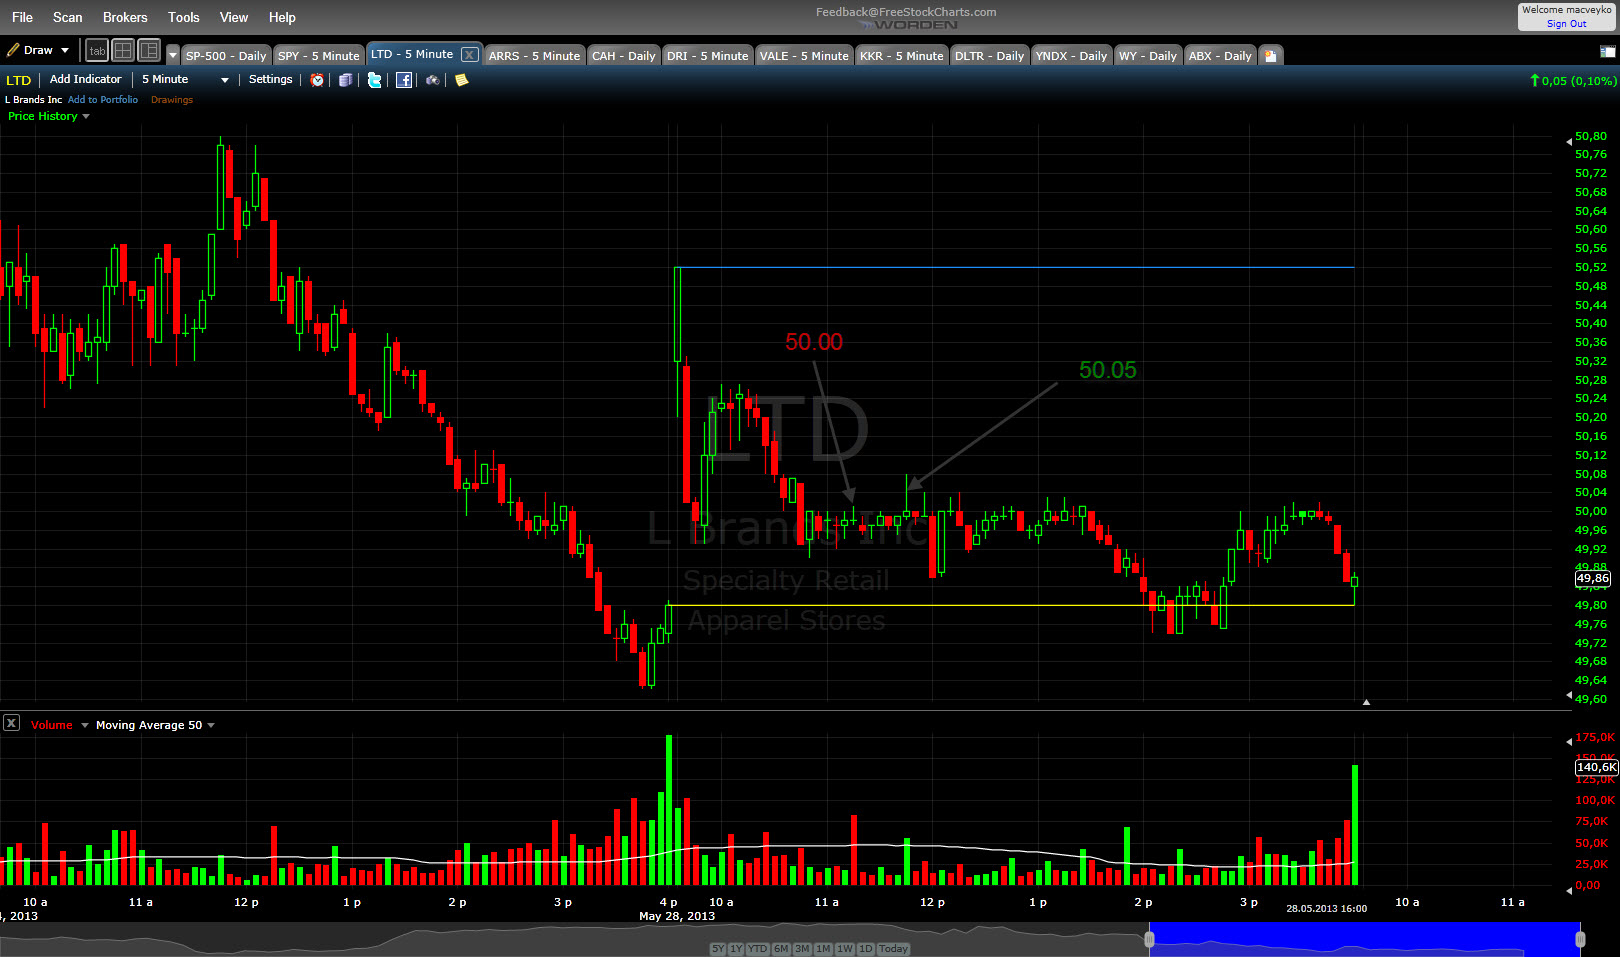1620x957 pixels.
Task: Switch to VALE - 5 Minute tab
Action: point(804,56)
